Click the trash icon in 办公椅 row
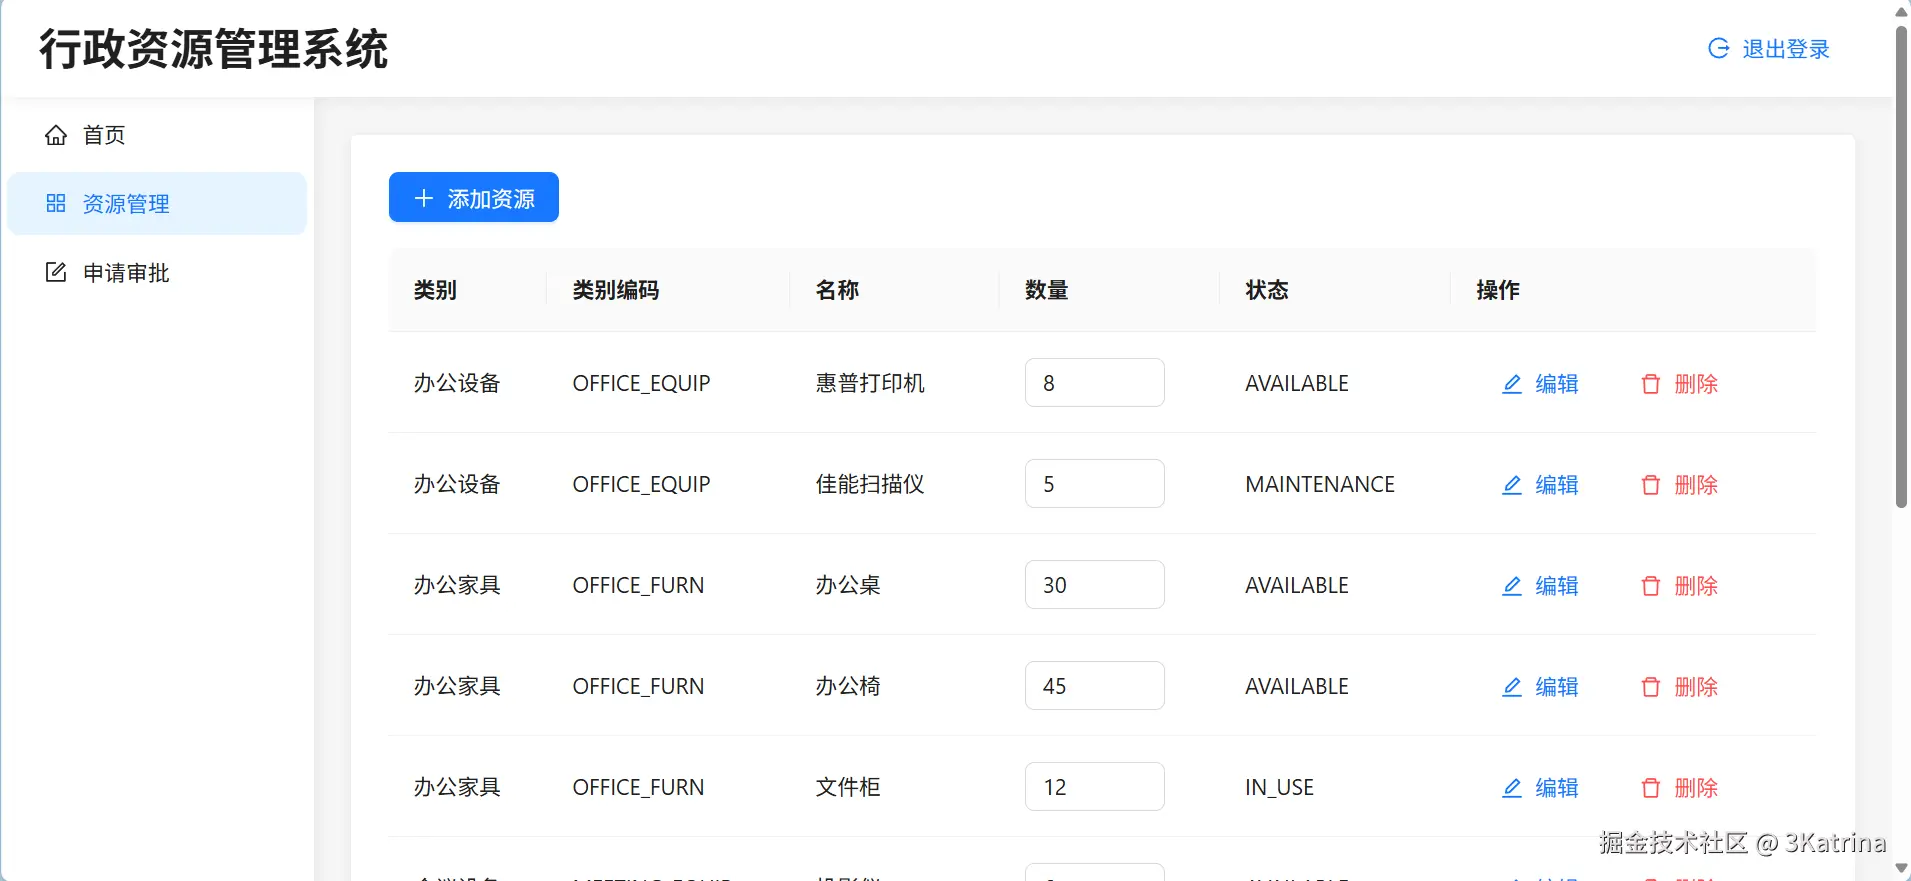Screen dimensions: 1911x881 point(1651,687)
